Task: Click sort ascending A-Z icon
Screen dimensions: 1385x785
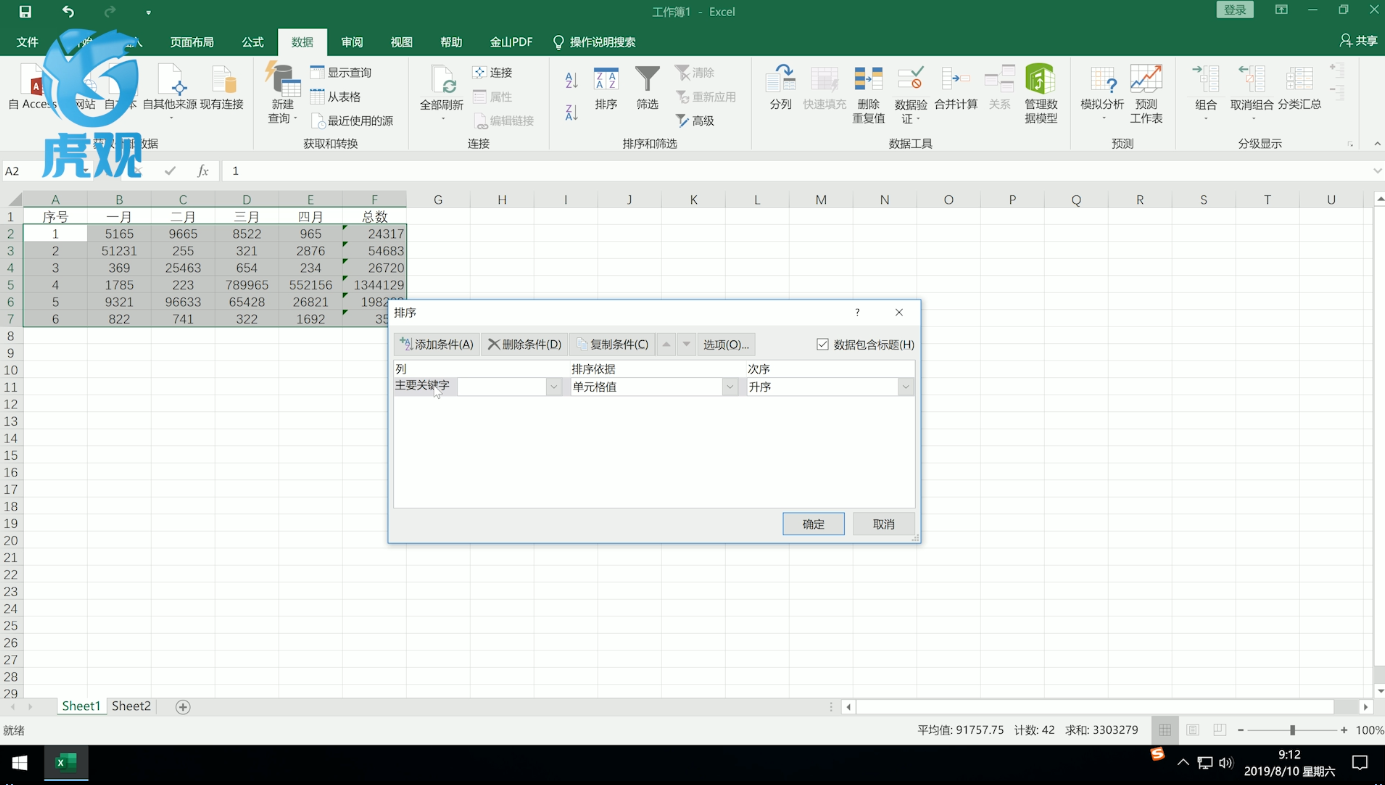Action: click(571, 80)
